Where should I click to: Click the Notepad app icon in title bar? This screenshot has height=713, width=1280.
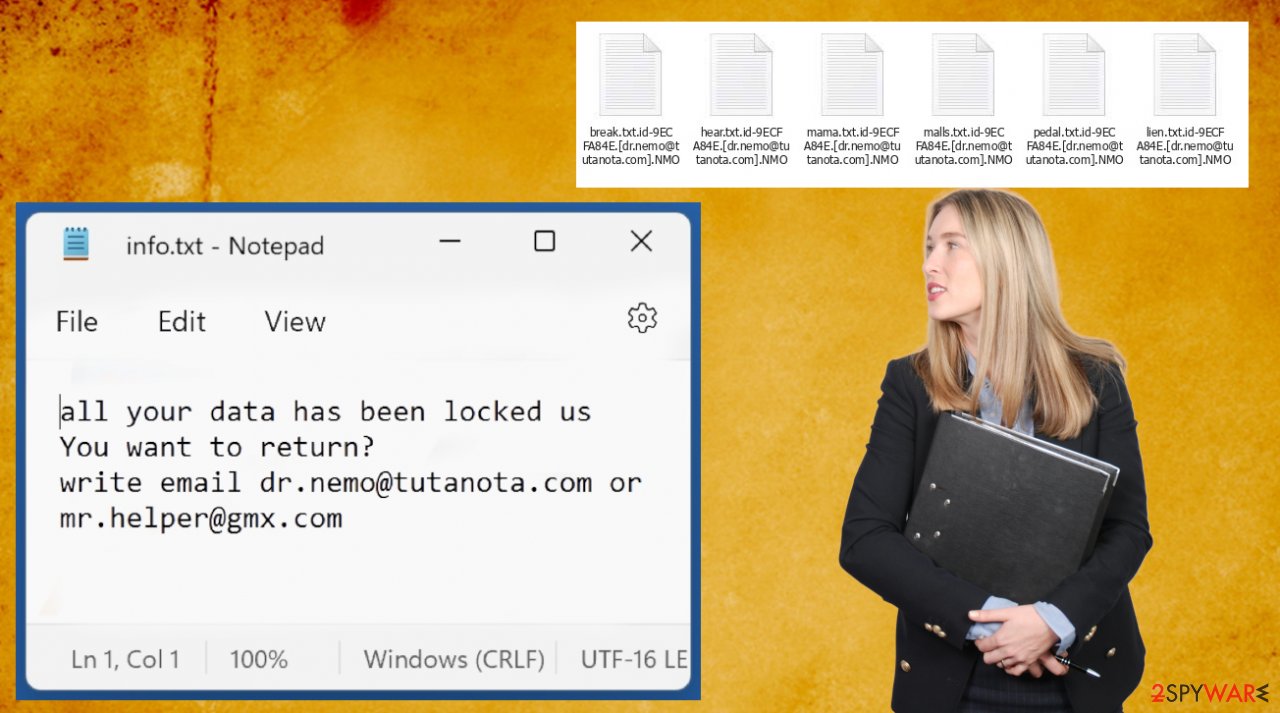76,244
